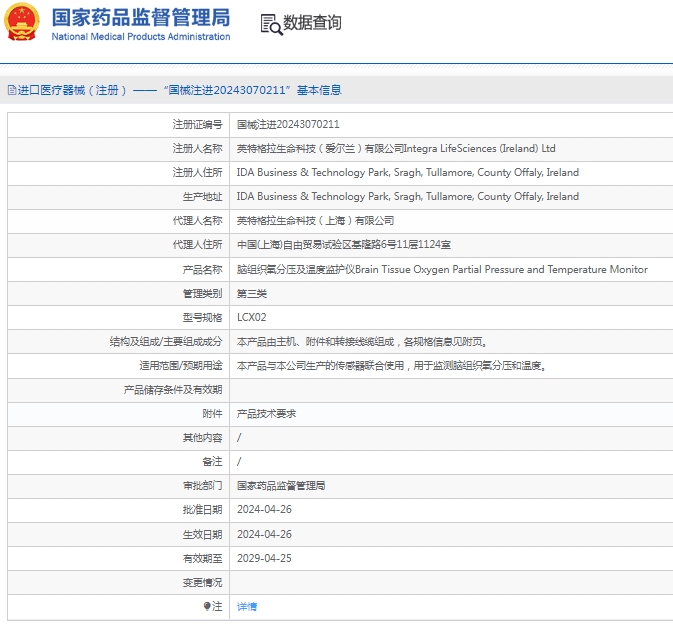
Task: Click the 批准日期 row label
Action: (x=203, y=509)
